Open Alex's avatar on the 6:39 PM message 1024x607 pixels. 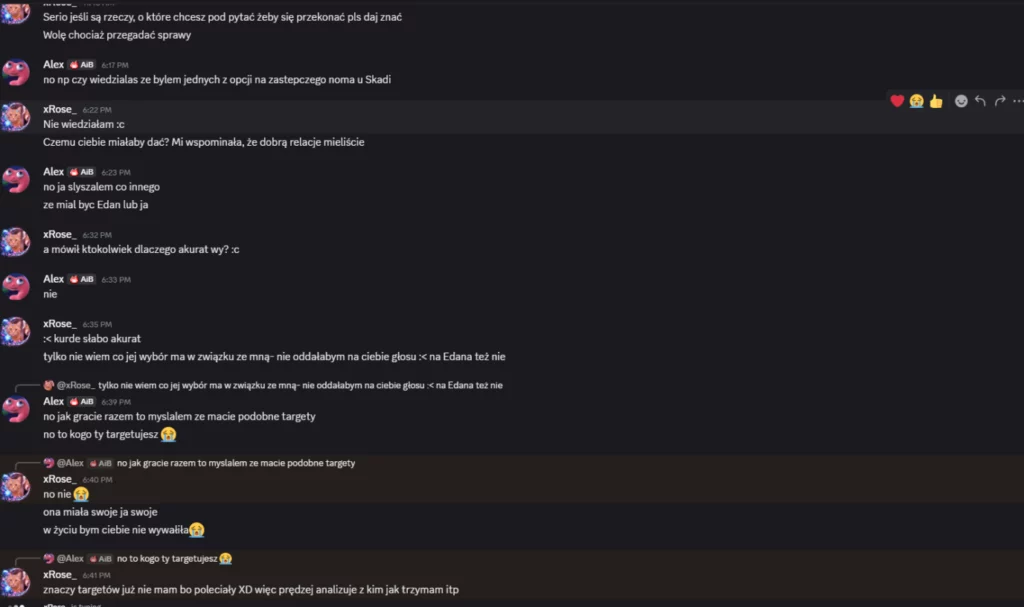tap(16, 409)
